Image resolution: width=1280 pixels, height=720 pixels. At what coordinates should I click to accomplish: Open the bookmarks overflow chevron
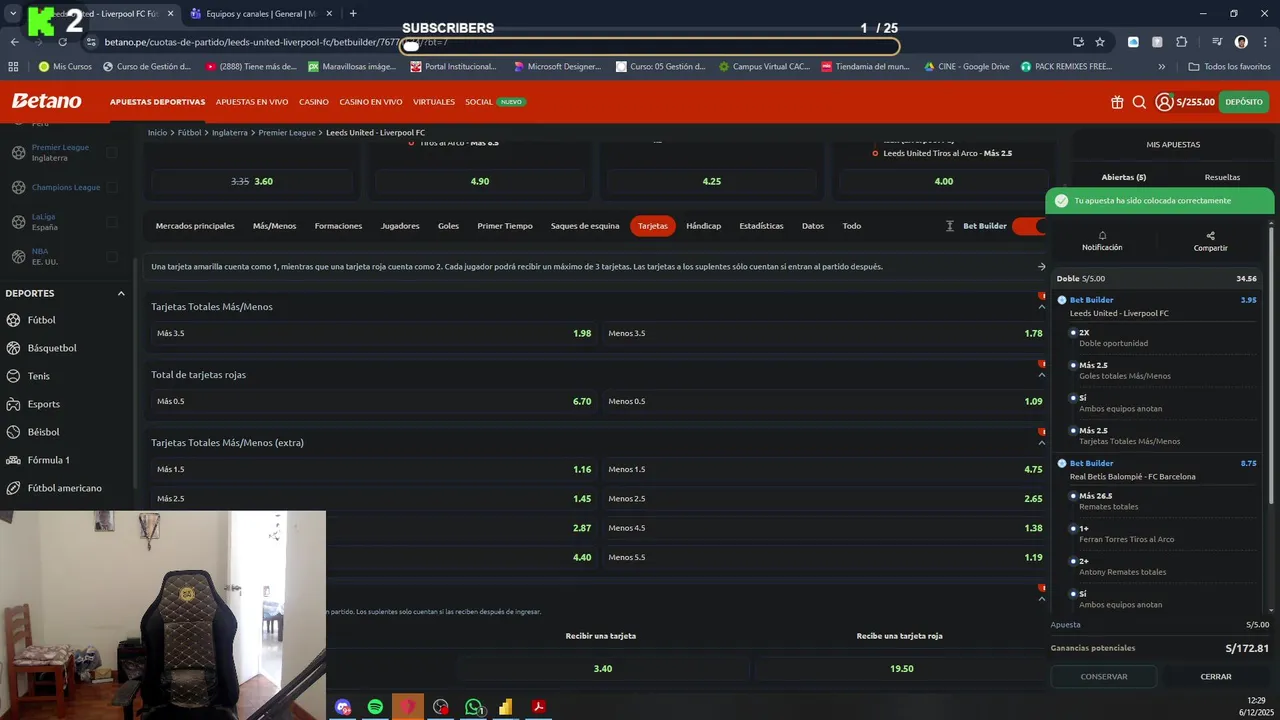(x=1161, y=67)
